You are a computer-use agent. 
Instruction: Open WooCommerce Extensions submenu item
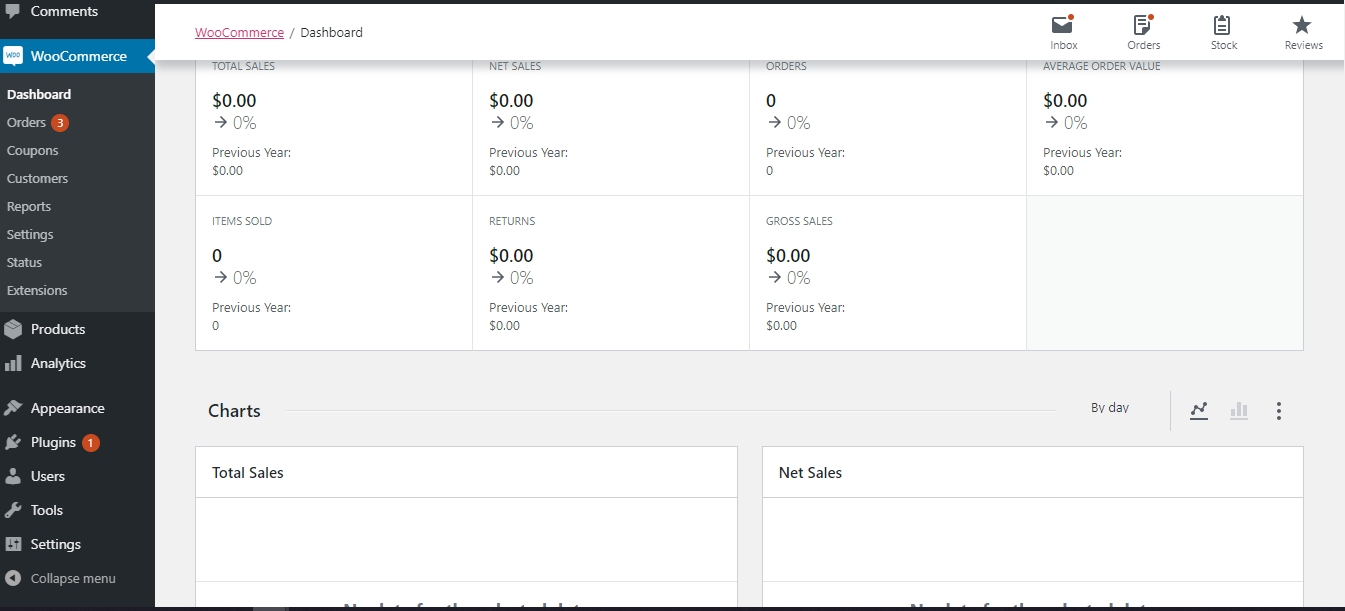point(37,291)
